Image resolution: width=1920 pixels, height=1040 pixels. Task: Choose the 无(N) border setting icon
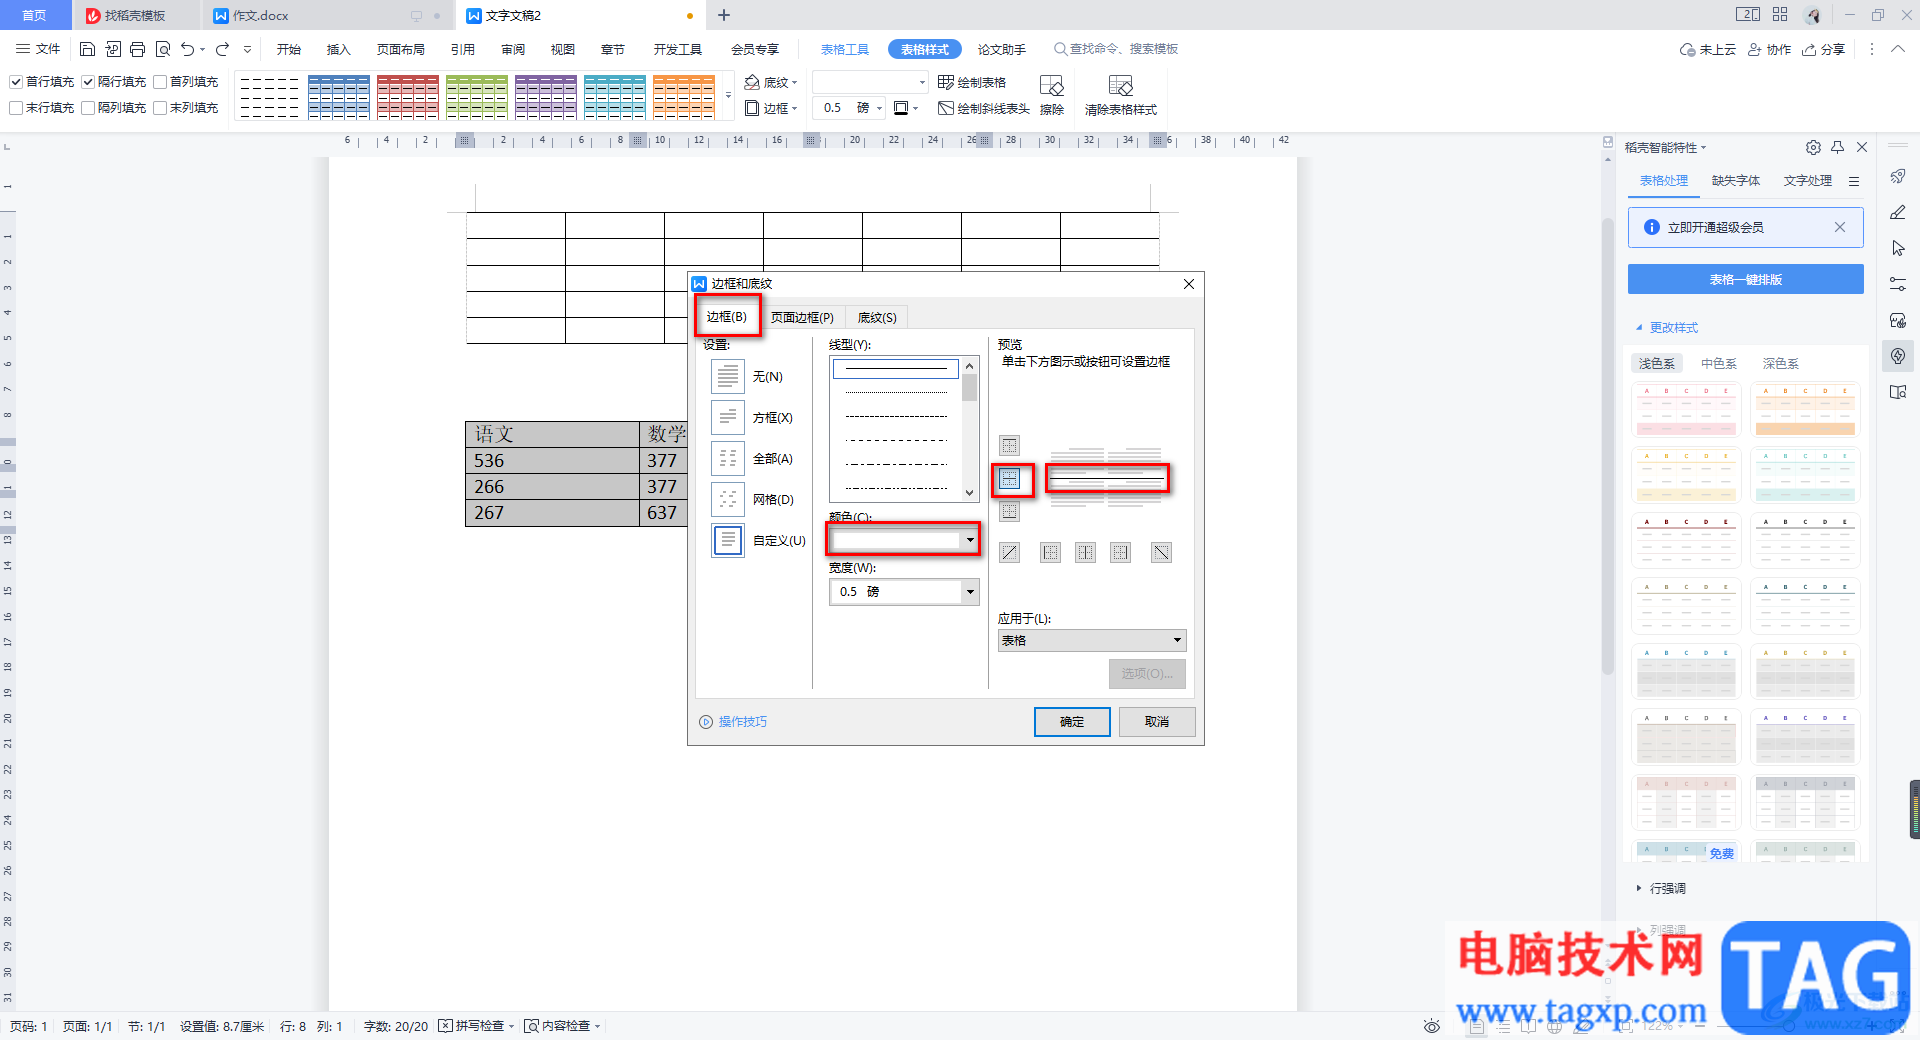tap(728, 376)
